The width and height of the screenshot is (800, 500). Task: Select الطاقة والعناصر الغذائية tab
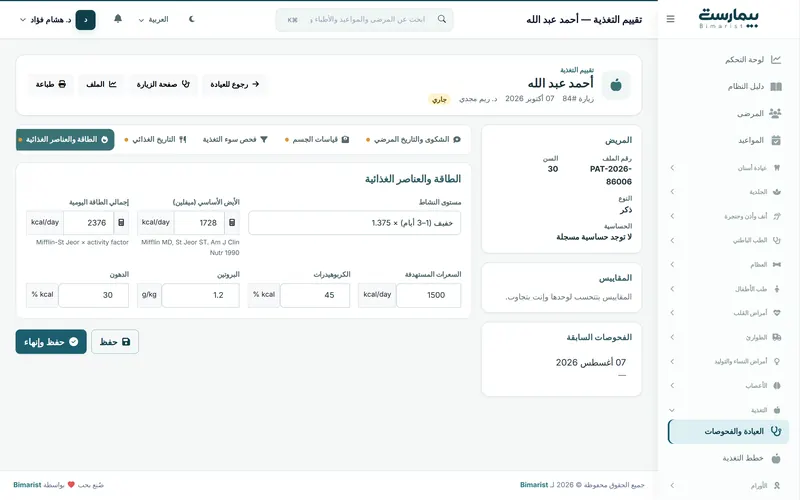click(x=65, y=140)
